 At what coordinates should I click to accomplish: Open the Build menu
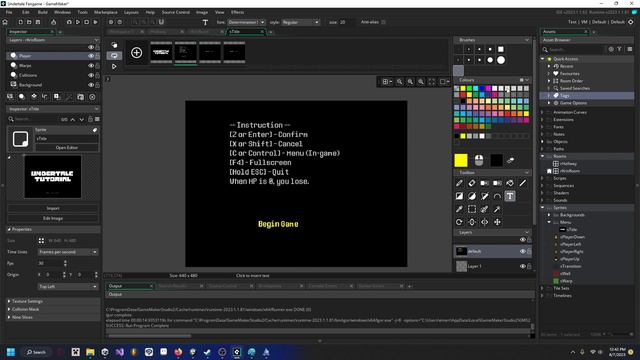tap(42, 12)
